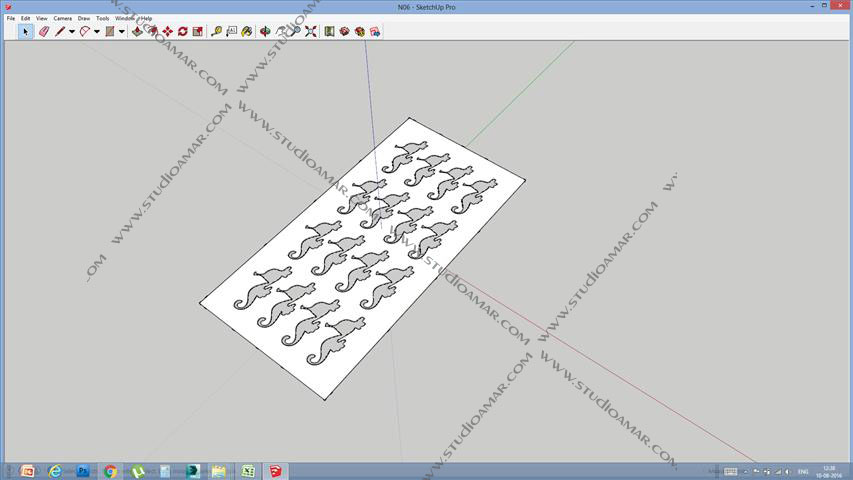Image resolution: width=853 pixels, height=480 pixels.
Task: Open the File menu
Action: 11,18
